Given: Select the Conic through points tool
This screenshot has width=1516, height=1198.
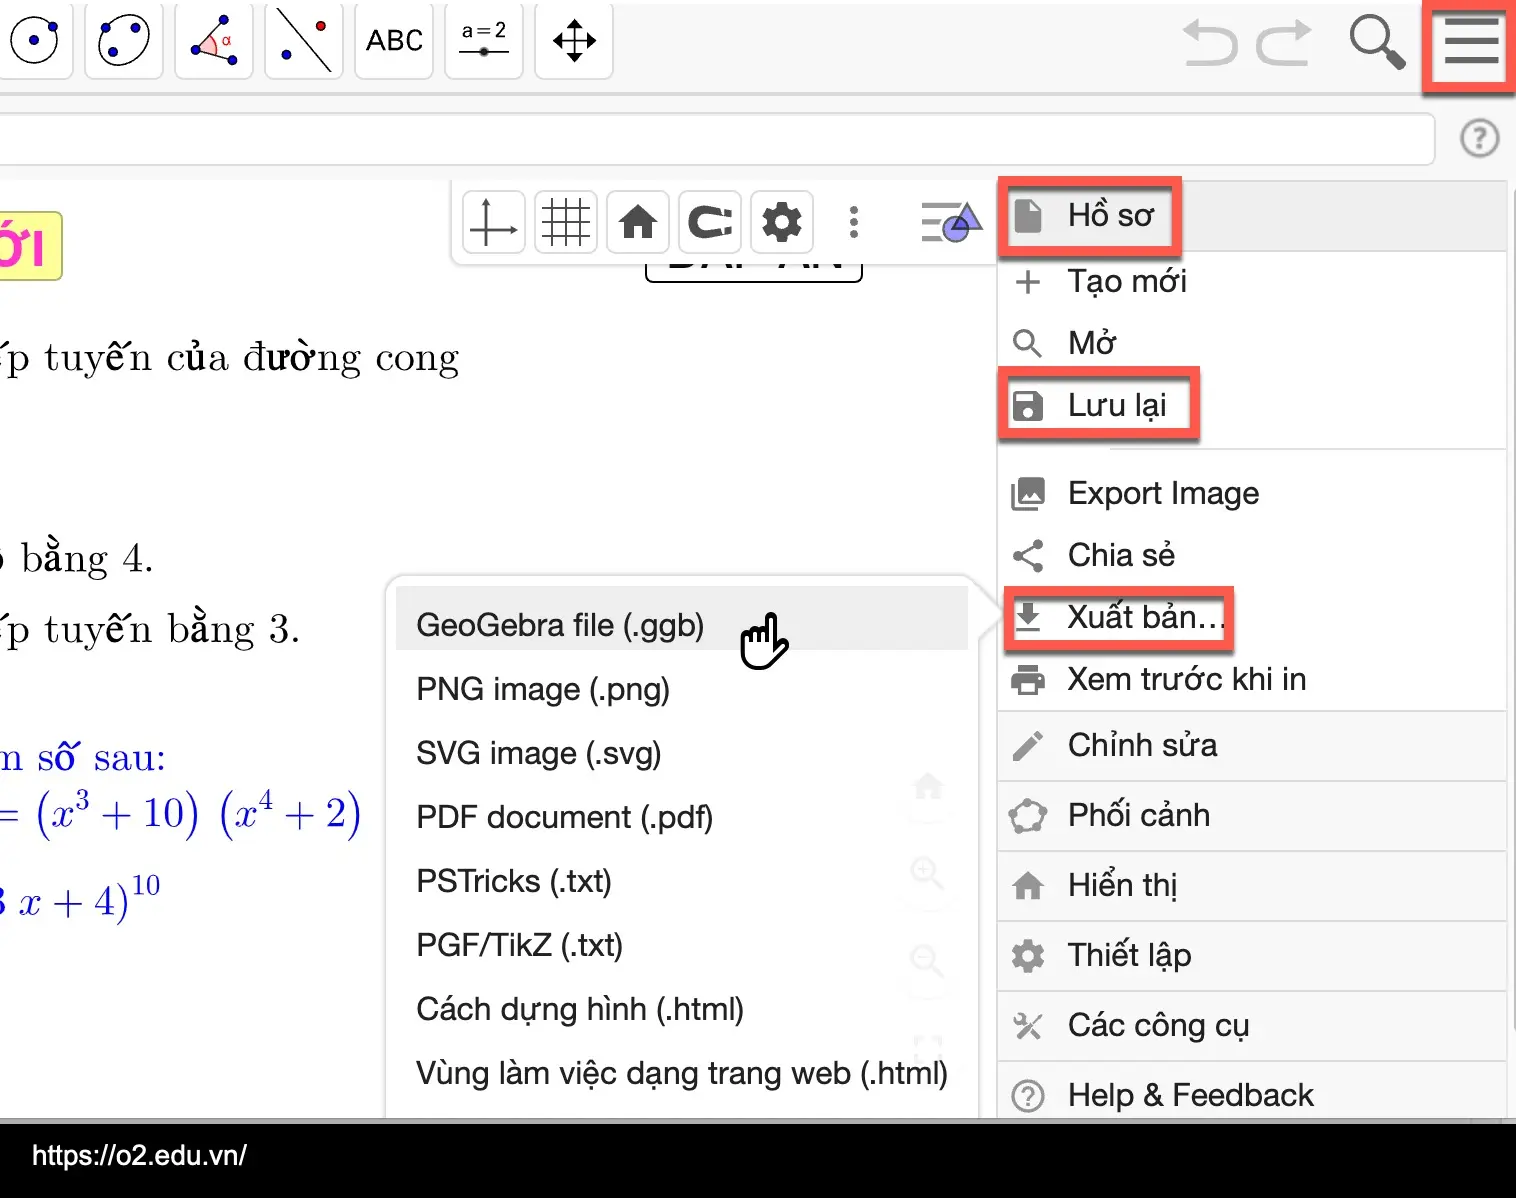Looking at the screenshot, I should 124,41.
